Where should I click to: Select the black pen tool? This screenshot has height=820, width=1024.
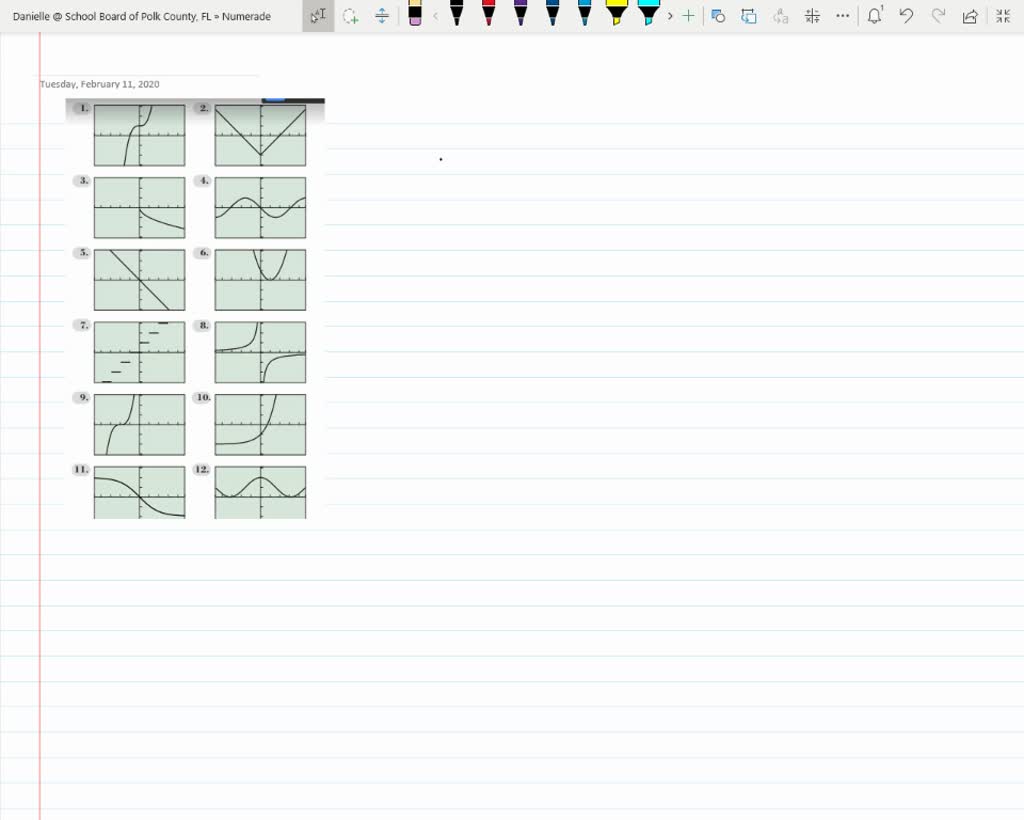456,15
